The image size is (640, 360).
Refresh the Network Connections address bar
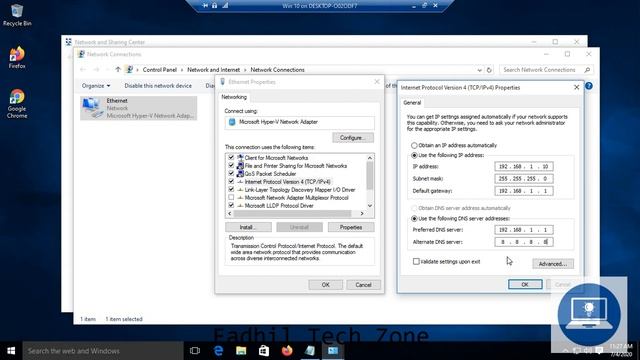click(x=489, y=70)
